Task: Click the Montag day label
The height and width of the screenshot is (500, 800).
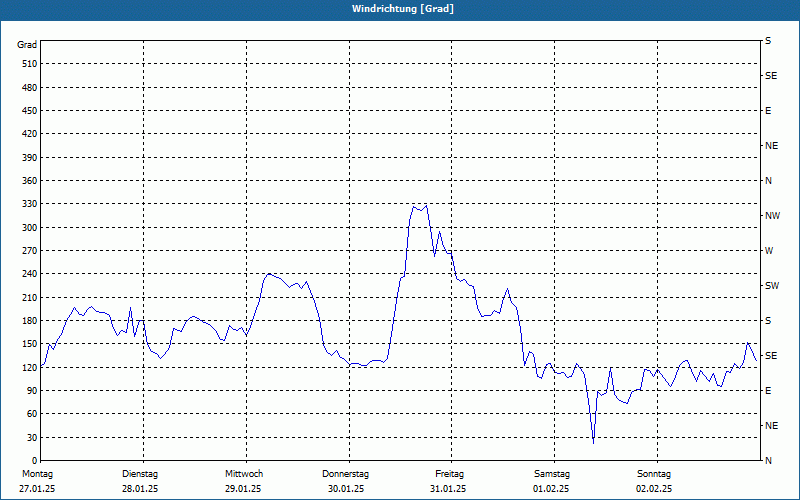Action: pyautogui.click(x=37, y=474)
